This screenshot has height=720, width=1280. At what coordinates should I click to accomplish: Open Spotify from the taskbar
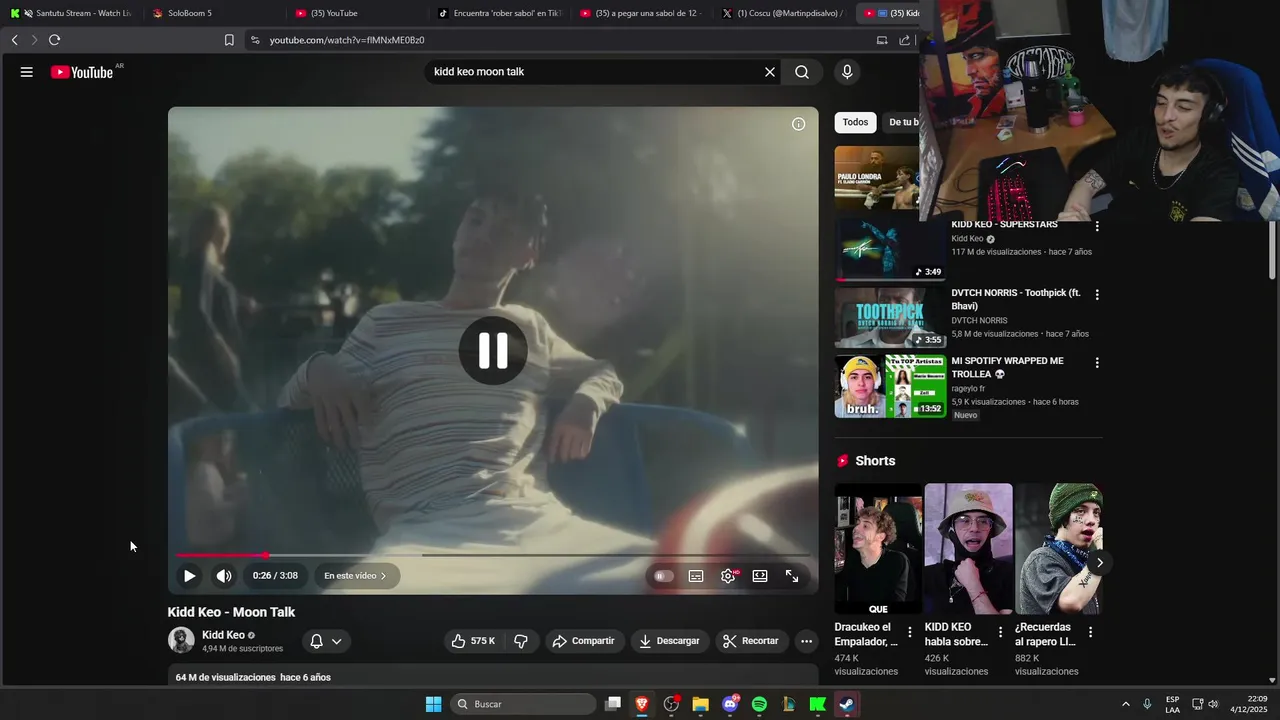759,704
